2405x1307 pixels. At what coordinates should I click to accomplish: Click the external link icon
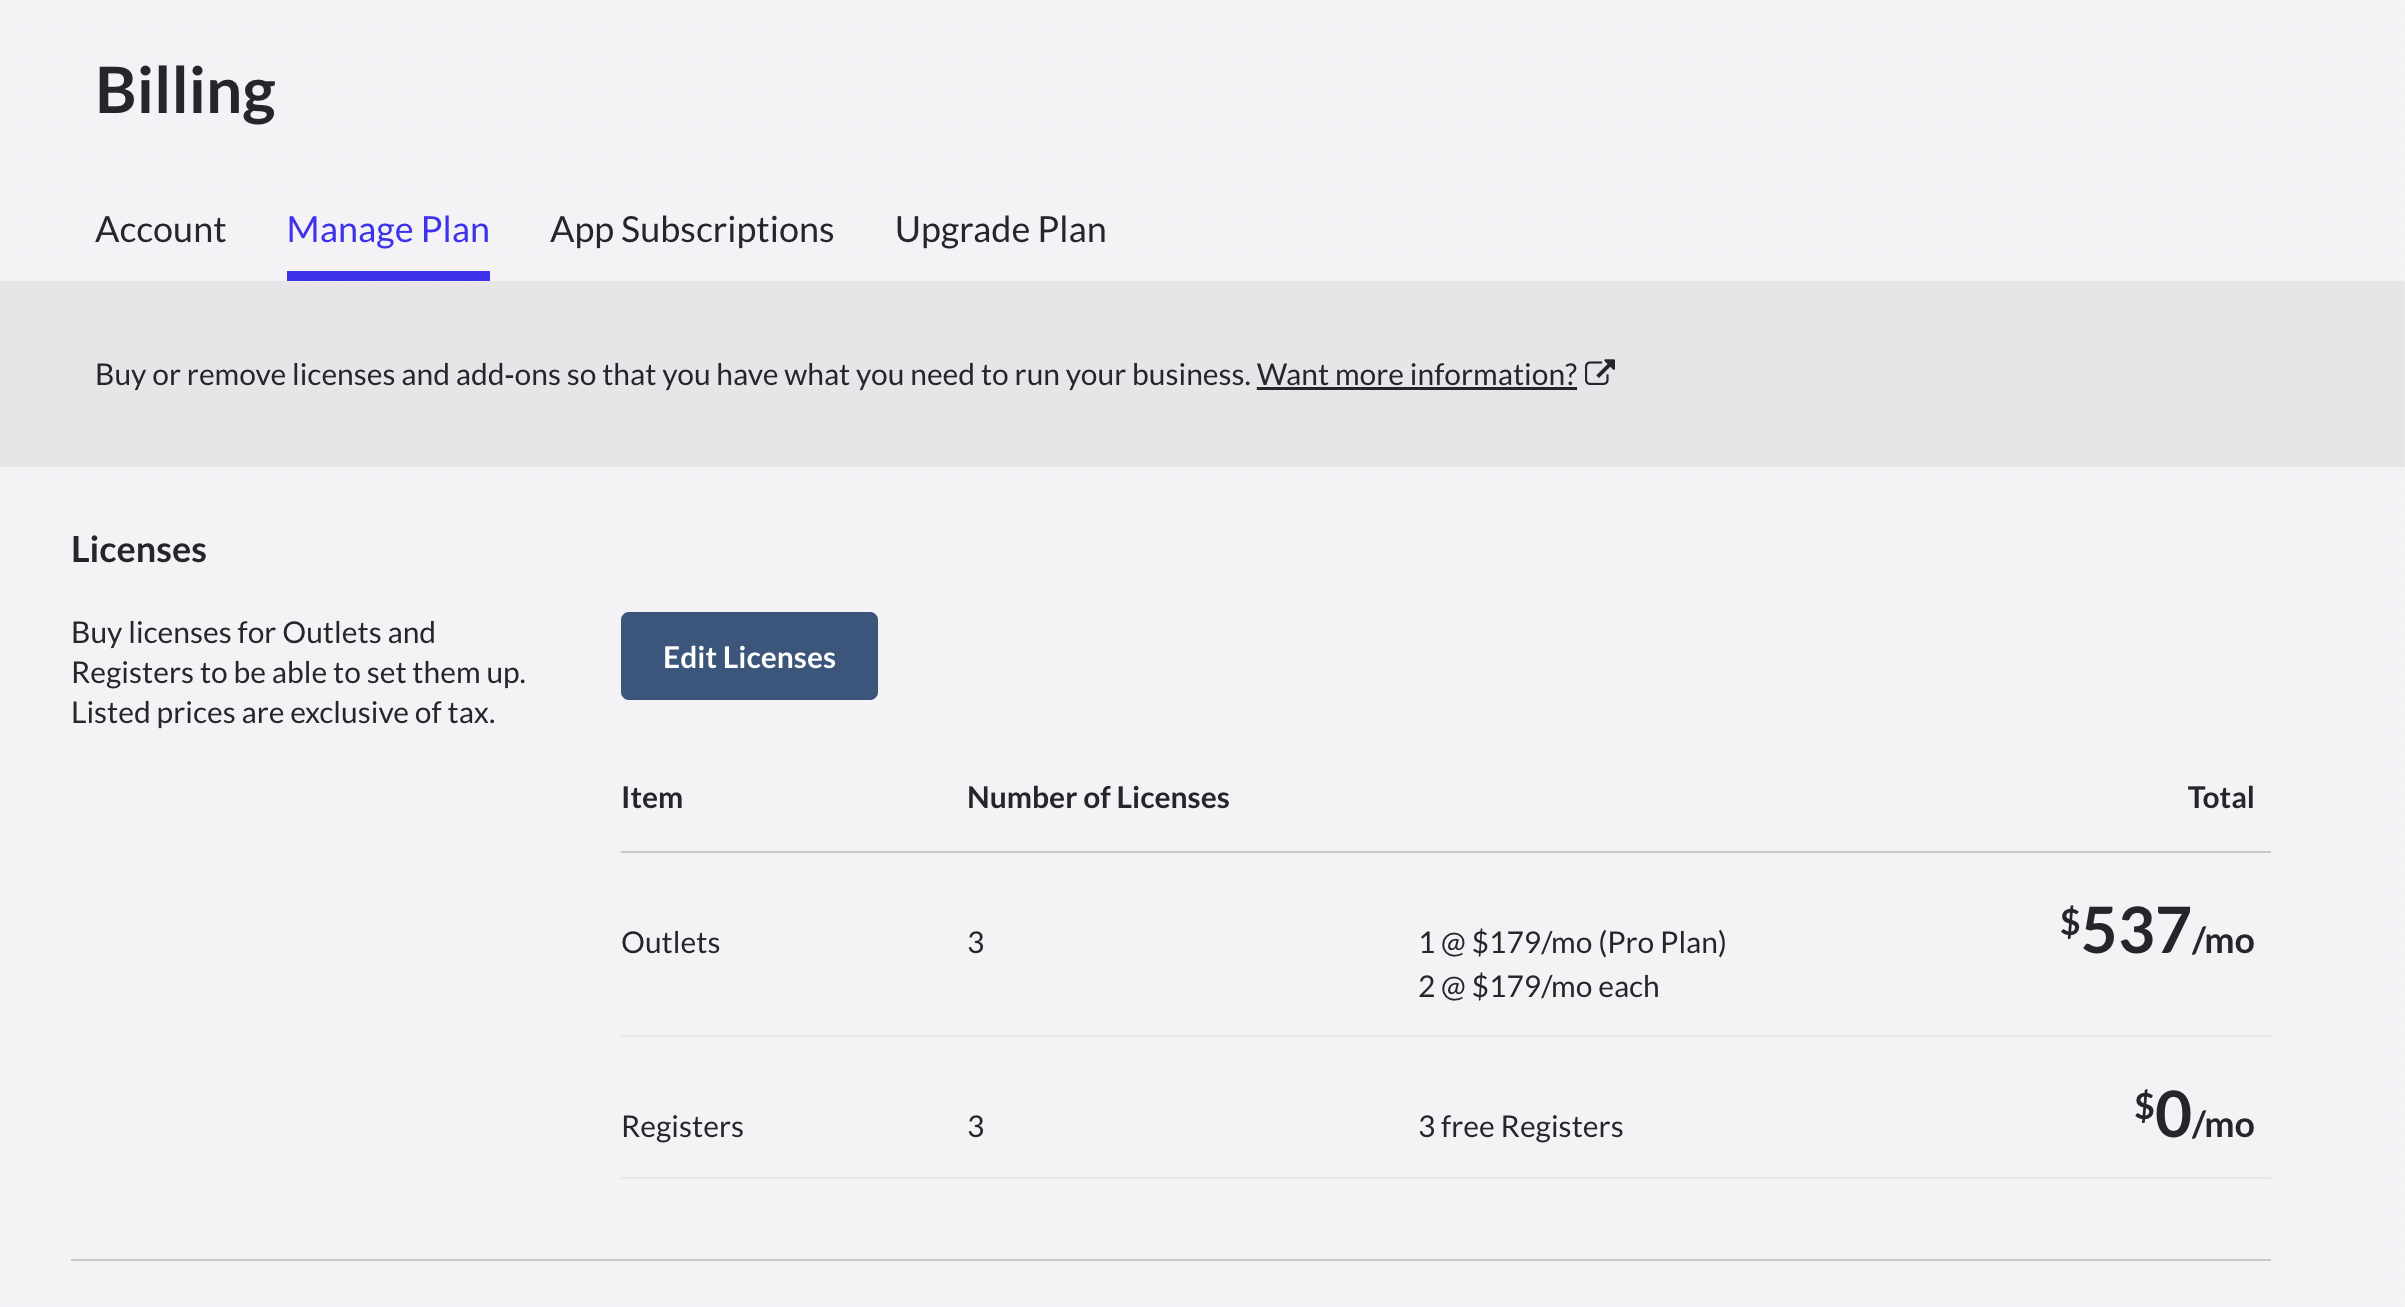(1600, 373)
